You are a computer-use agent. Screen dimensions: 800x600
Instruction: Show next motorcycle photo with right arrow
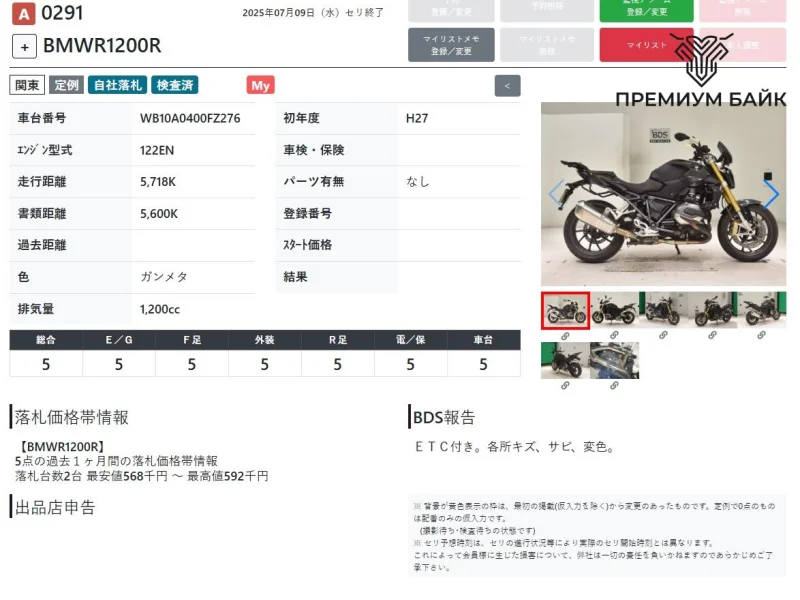pyautogui.click(x=771, y=194)
